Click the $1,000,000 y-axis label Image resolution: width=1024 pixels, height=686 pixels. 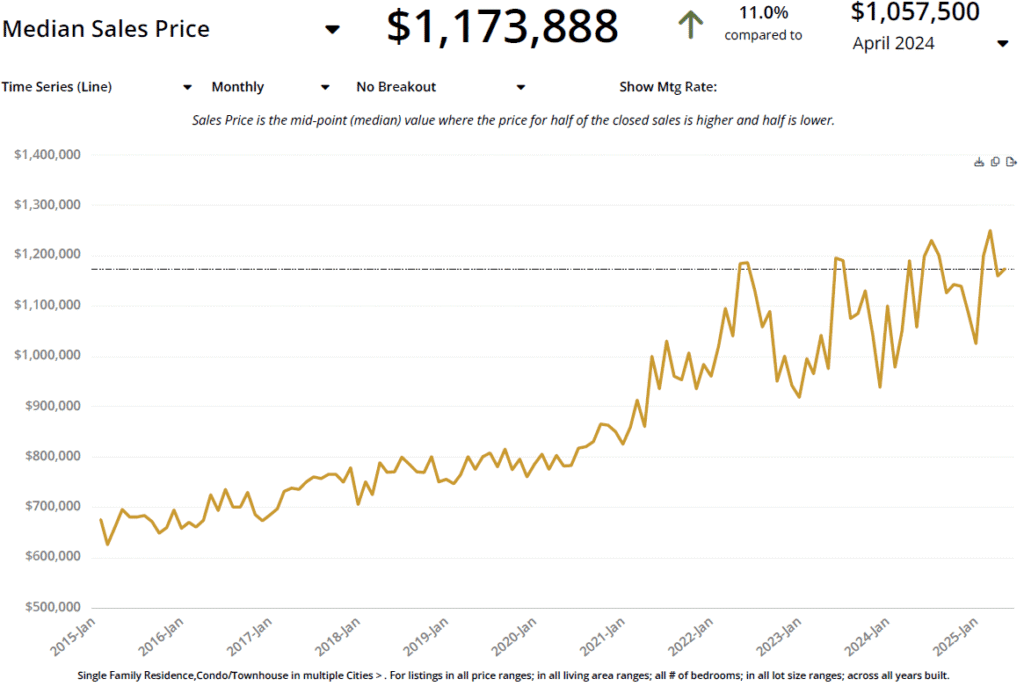click(x=47, y=356)
